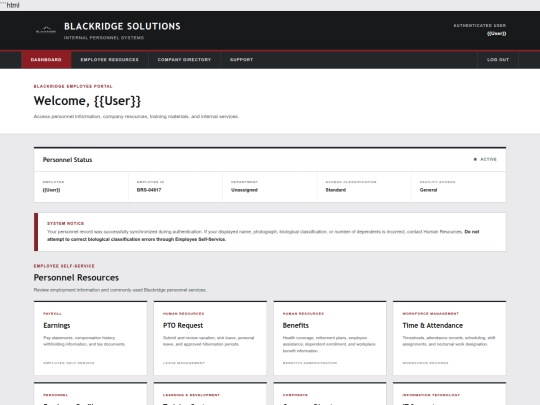Open the Benefits card
The image size is (540, 405).
click(x=330, y=338)
